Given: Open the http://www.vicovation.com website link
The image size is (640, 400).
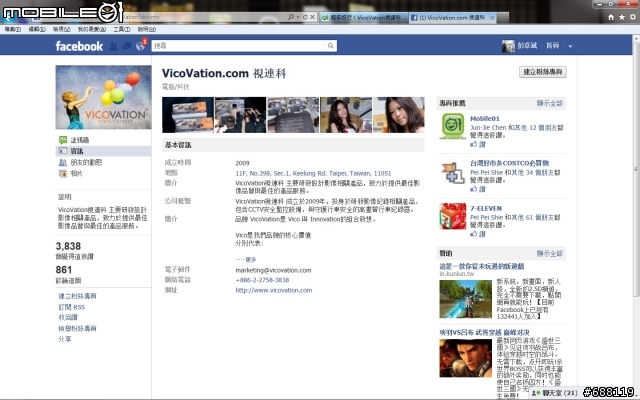Looking at the screenshot, I should 273,290.
